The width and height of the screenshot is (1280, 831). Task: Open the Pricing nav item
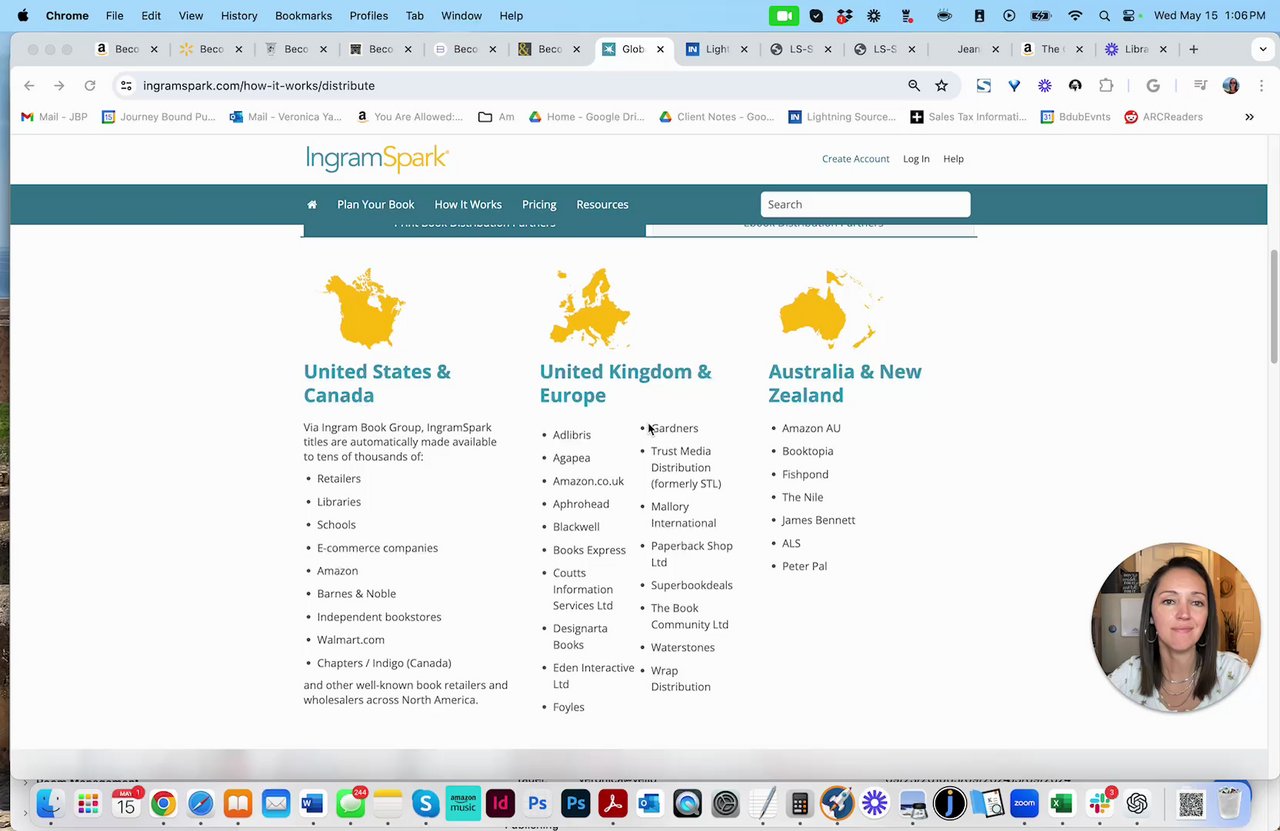tap(539, 204)
